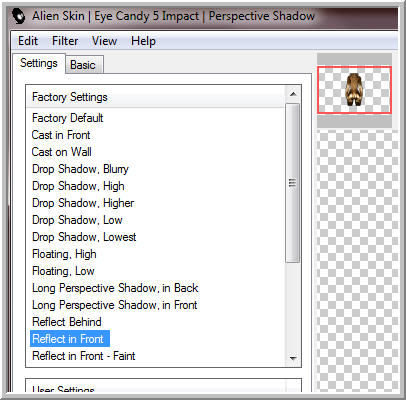Screen dimensions: 406x400
Task: Pick the Drop Shadow, Blurry preset
Action: 80,169
